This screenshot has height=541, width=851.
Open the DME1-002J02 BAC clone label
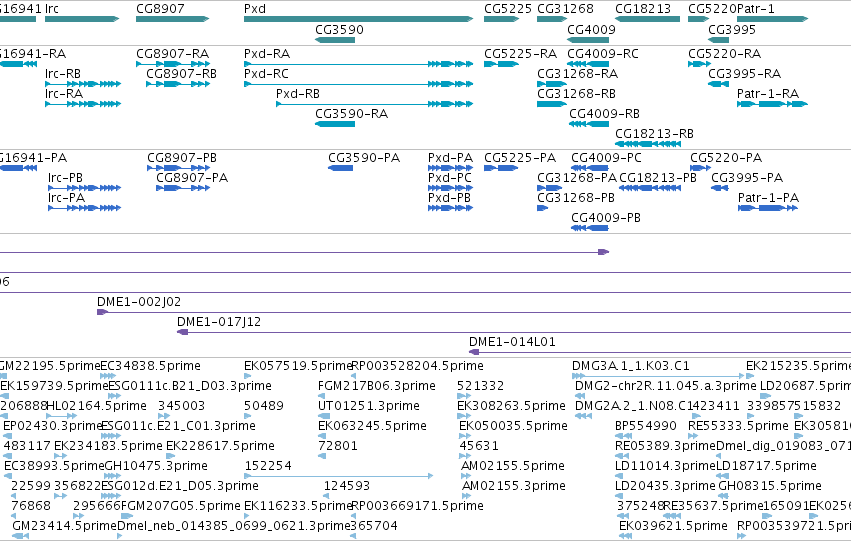coord(139,302)
